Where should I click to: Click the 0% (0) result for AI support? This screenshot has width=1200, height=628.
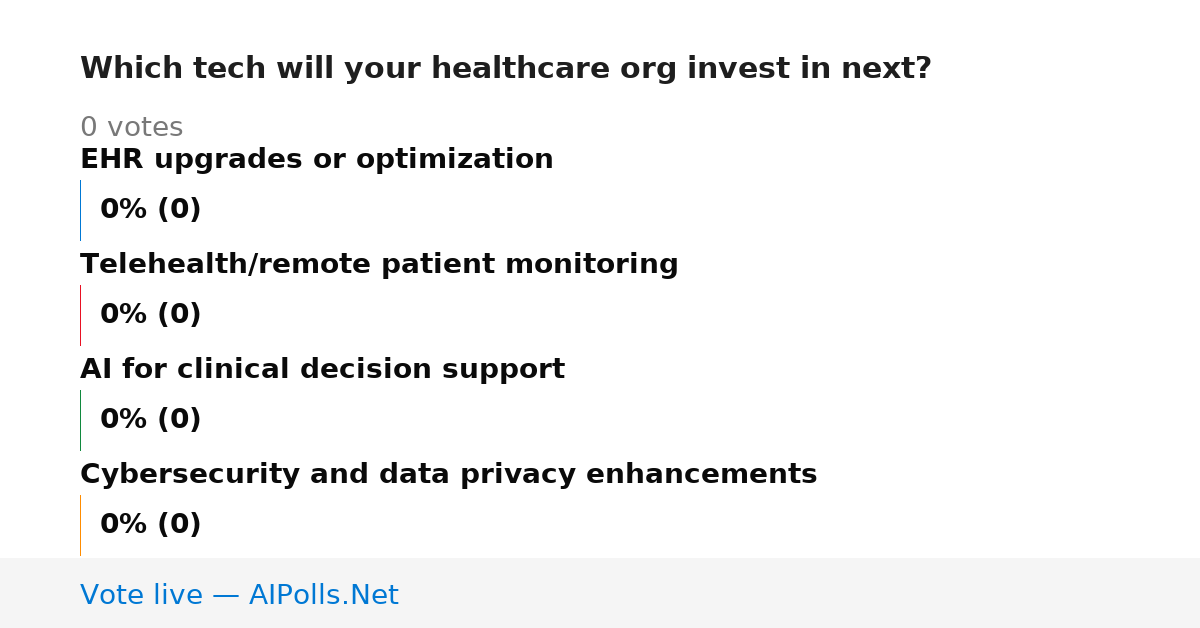click(150, 420)
